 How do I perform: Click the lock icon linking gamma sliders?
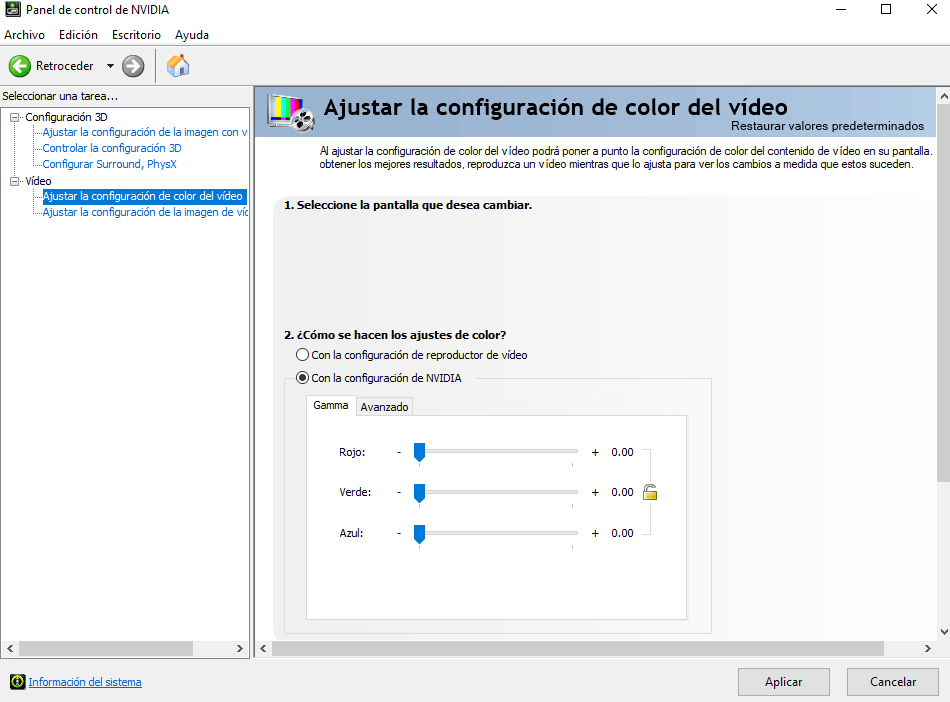tap(650, 492)
